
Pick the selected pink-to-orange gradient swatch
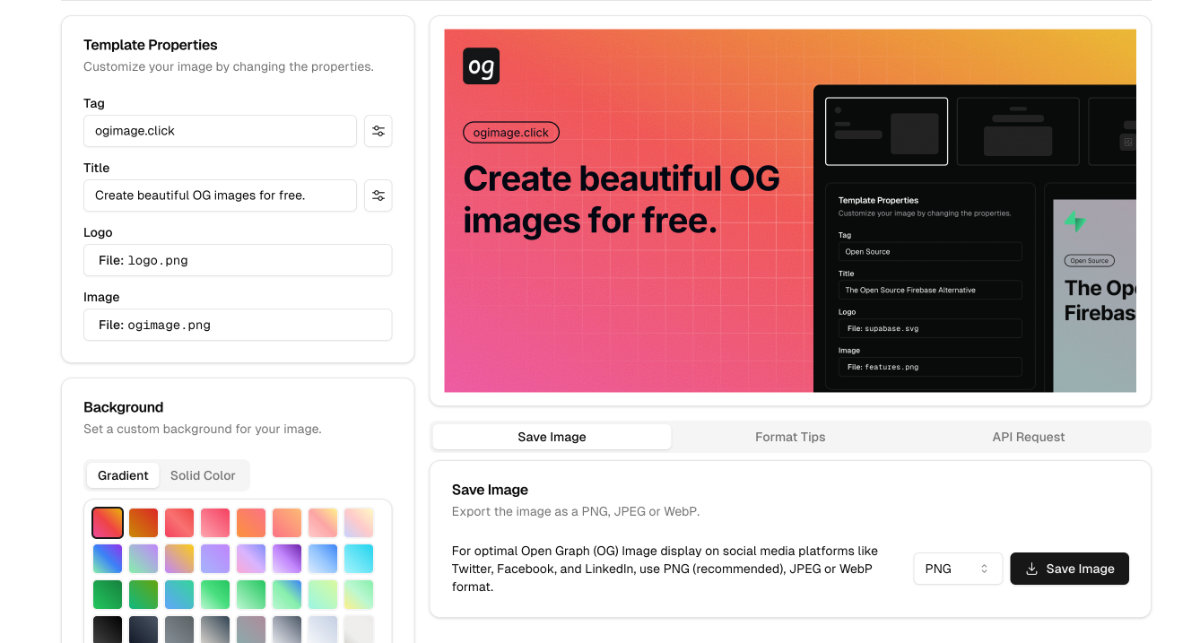point(107,522)
